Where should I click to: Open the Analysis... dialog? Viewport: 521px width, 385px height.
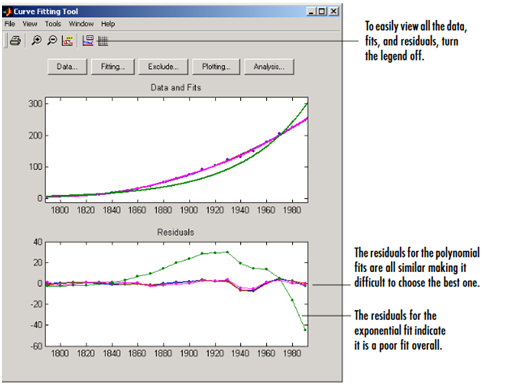coord(269,67)
